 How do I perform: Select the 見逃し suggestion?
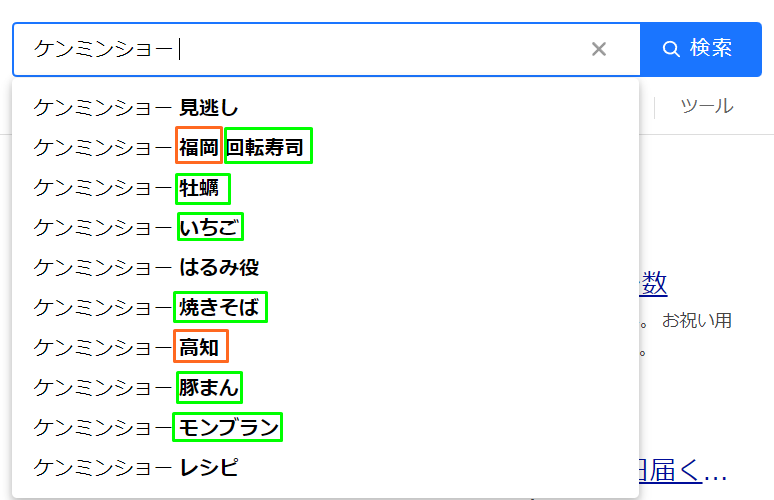tap(208, 107)
